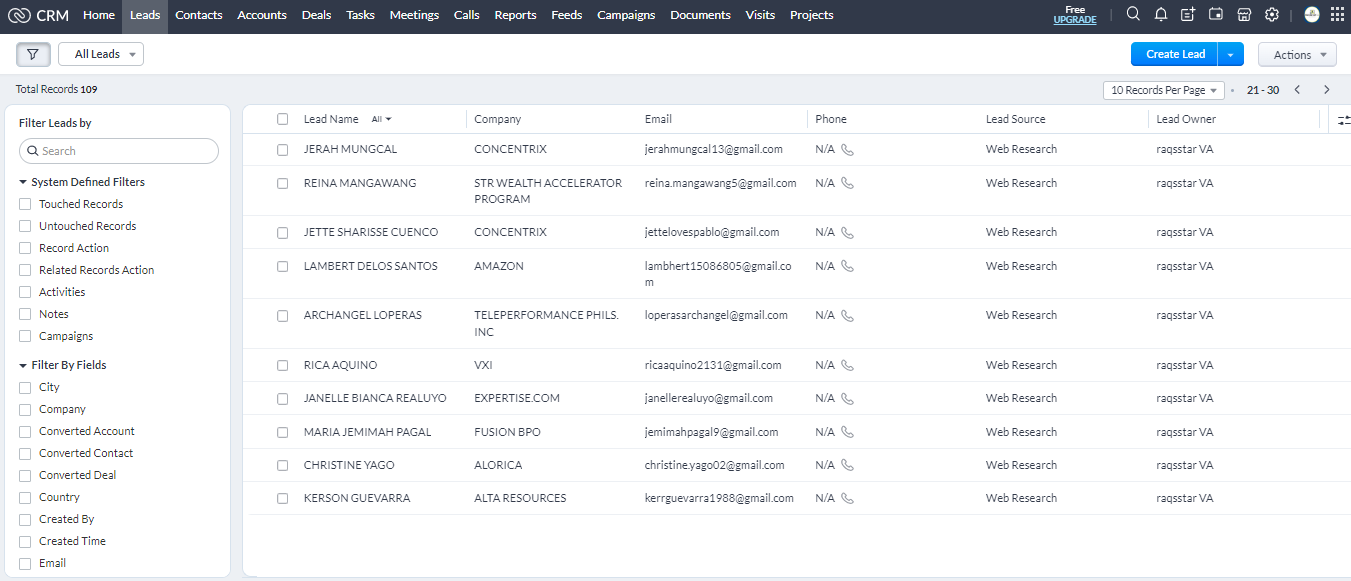
Task: Click phone icon for RICA AQUINO
Action: click(847, 366)
